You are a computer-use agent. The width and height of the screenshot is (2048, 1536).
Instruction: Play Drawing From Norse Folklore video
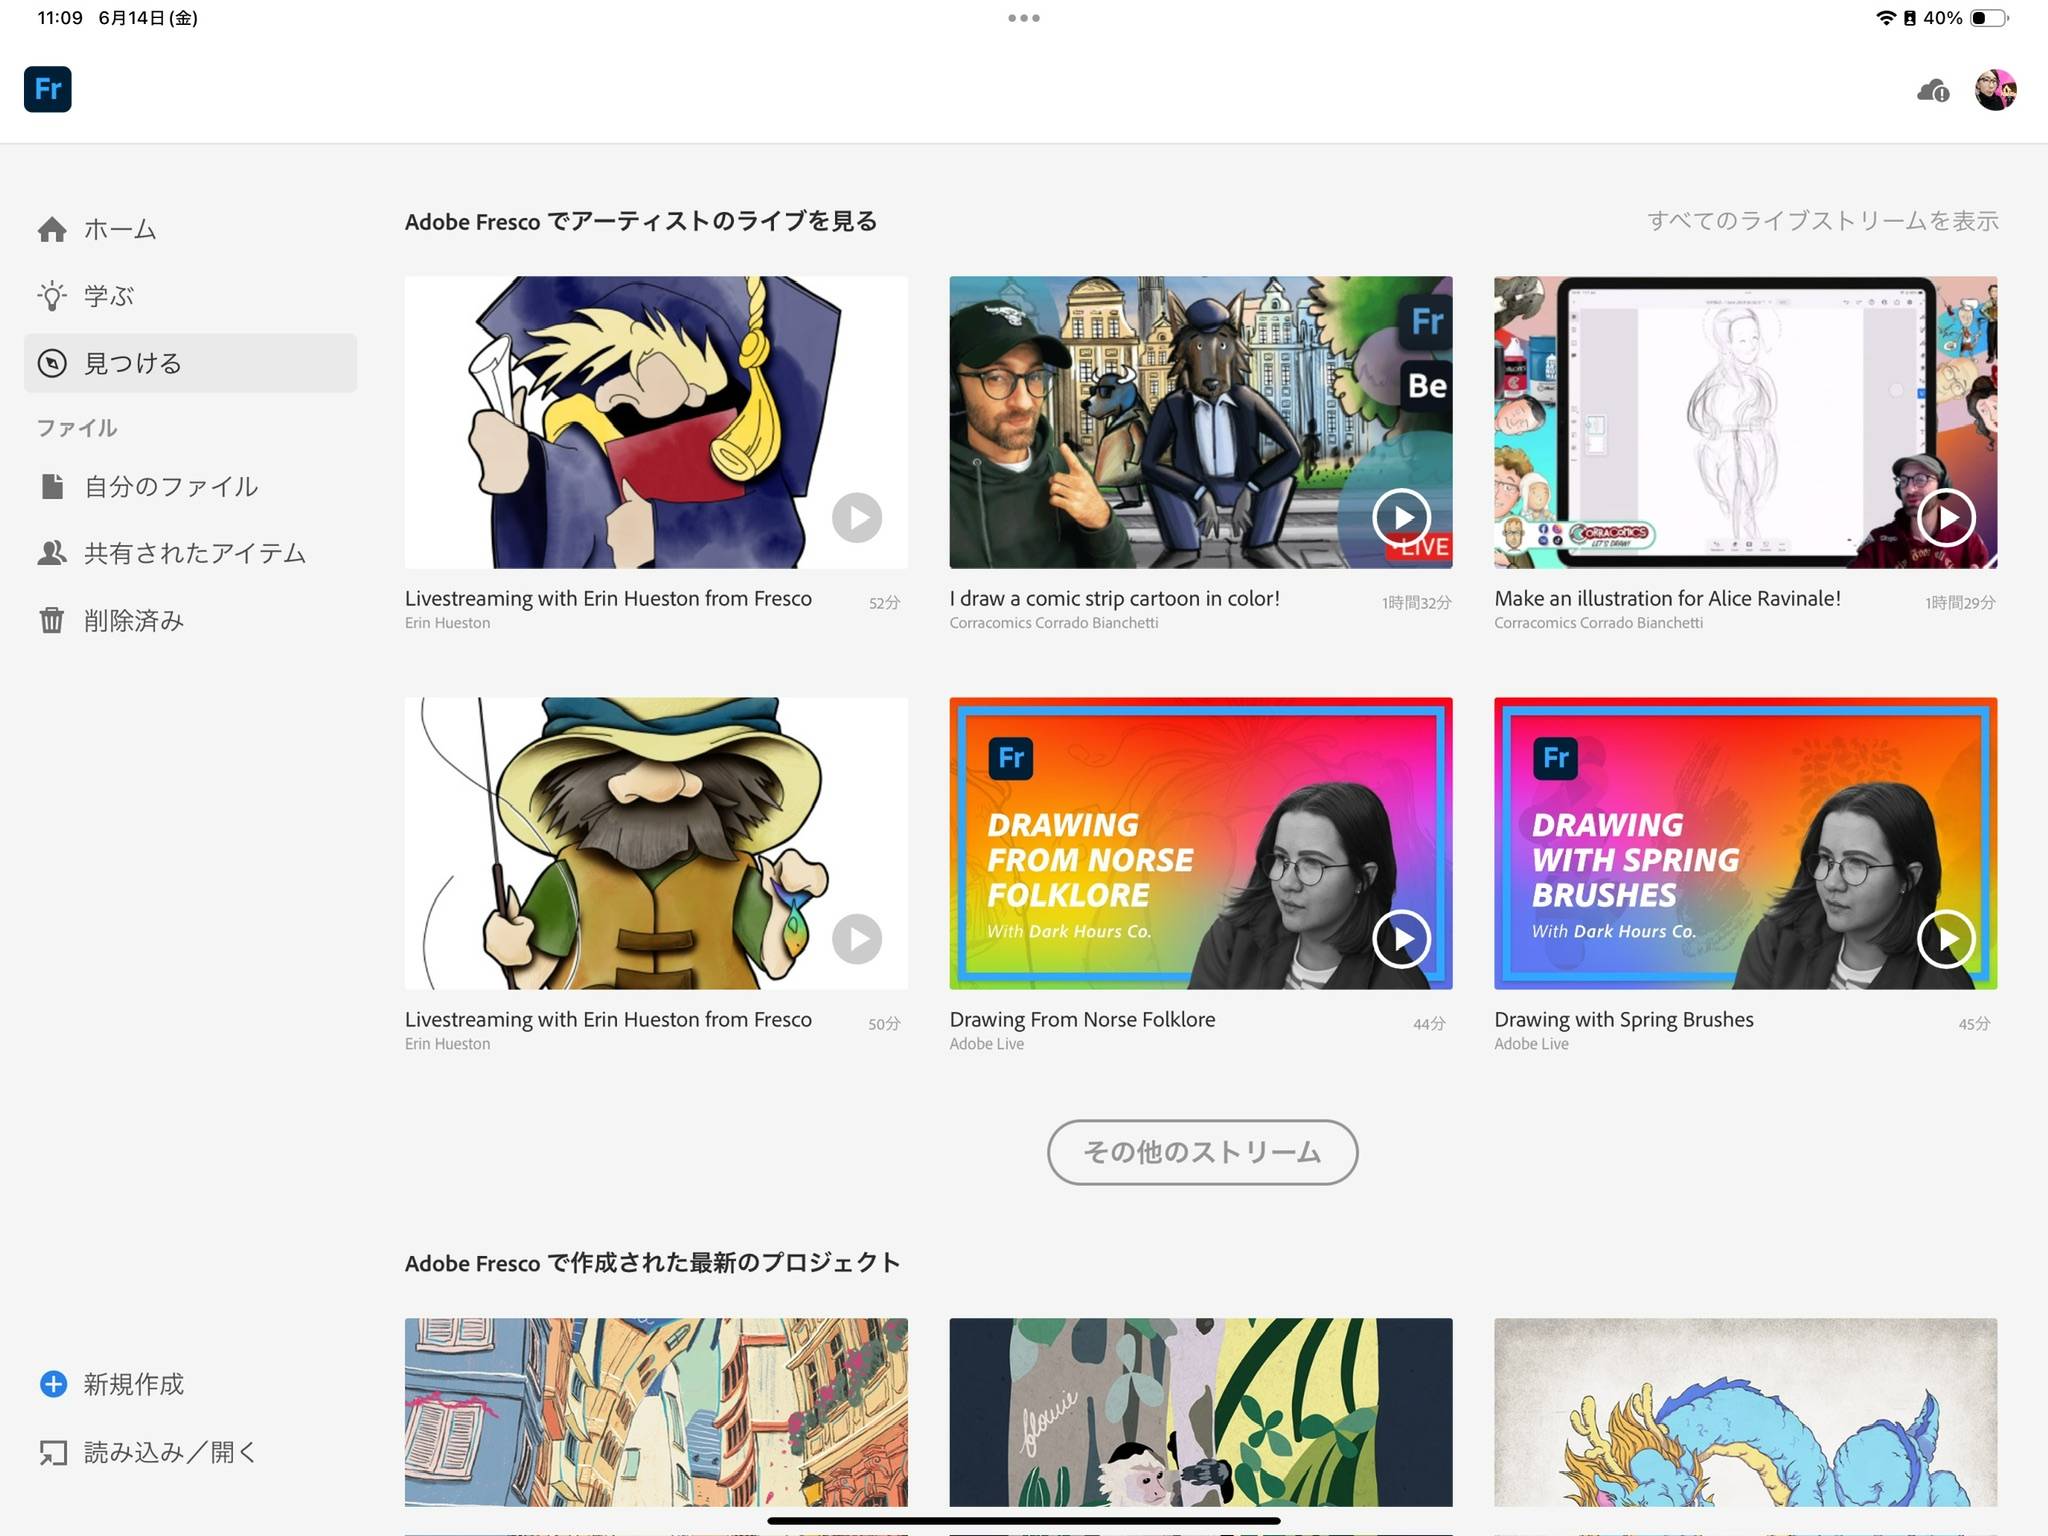1401,939
